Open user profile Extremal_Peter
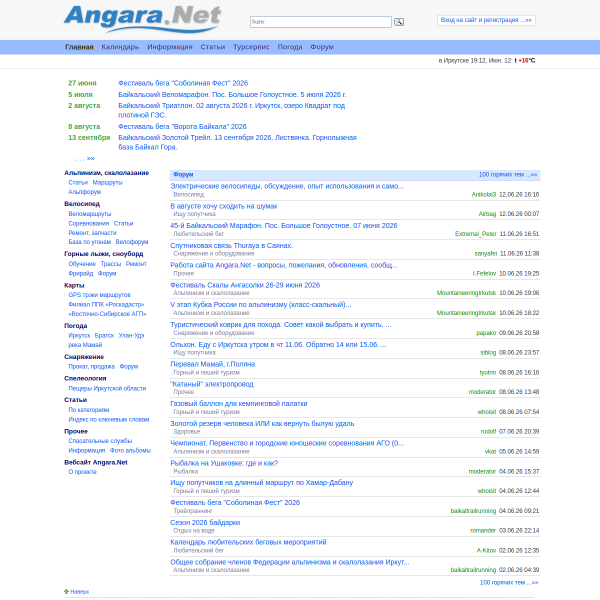The width and height of the screenshot is (600, 600). click(475, 233)
